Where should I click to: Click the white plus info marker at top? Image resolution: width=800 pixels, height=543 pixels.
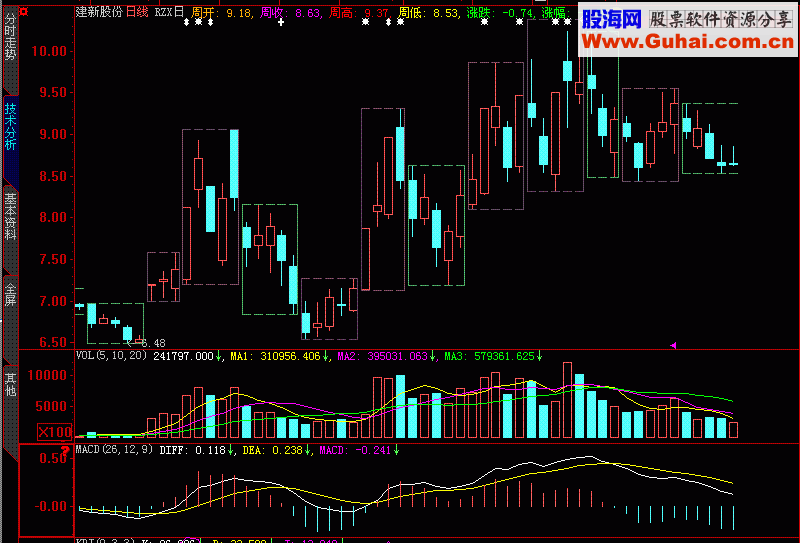(281, 22)
